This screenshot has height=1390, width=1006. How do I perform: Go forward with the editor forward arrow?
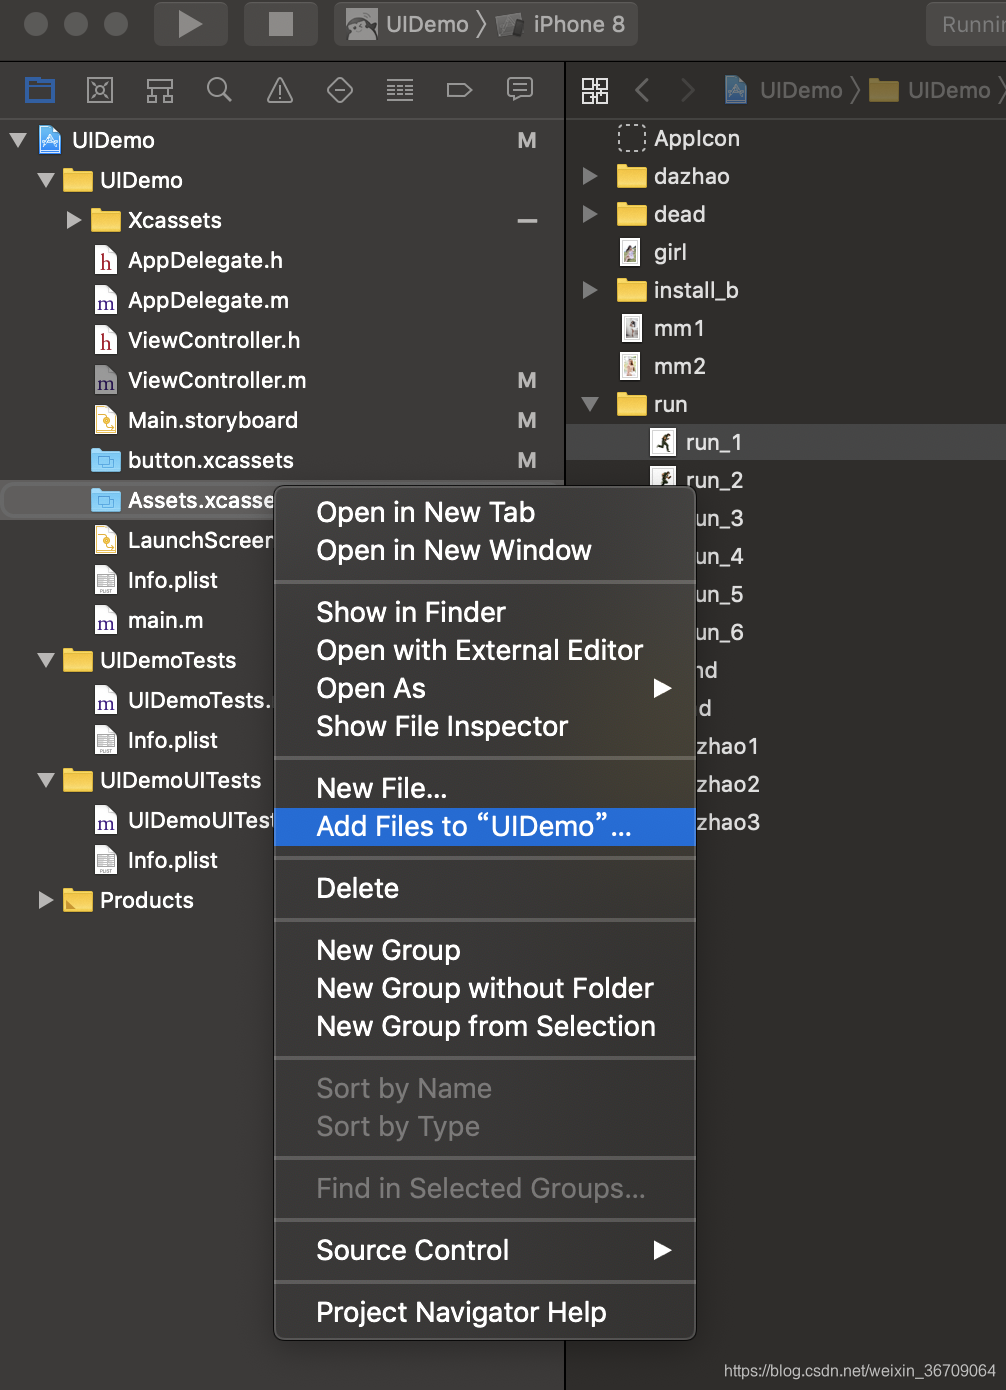[x=687, y=91]
